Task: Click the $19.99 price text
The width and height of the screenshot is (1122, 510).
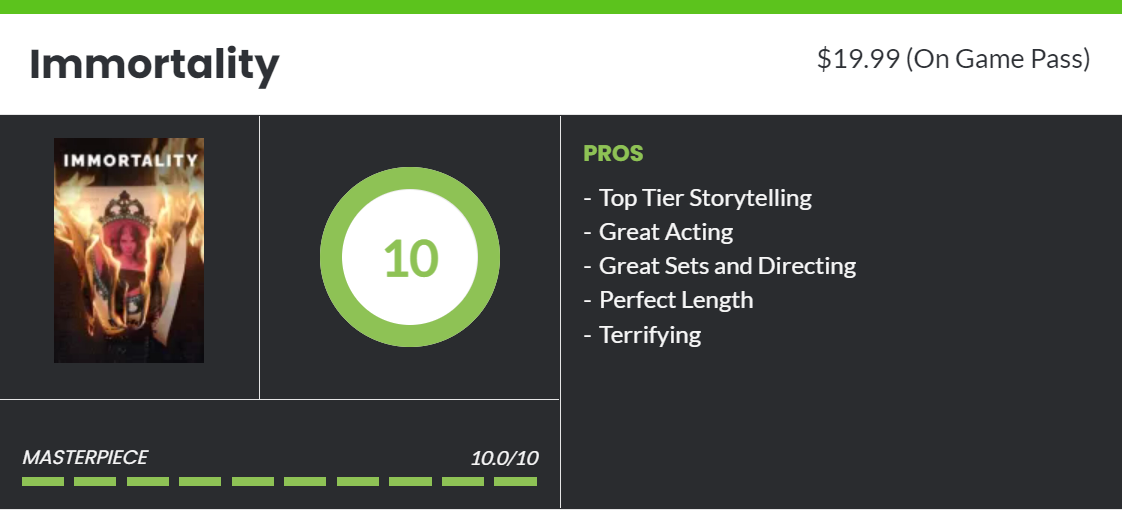Action: point(858,59)
